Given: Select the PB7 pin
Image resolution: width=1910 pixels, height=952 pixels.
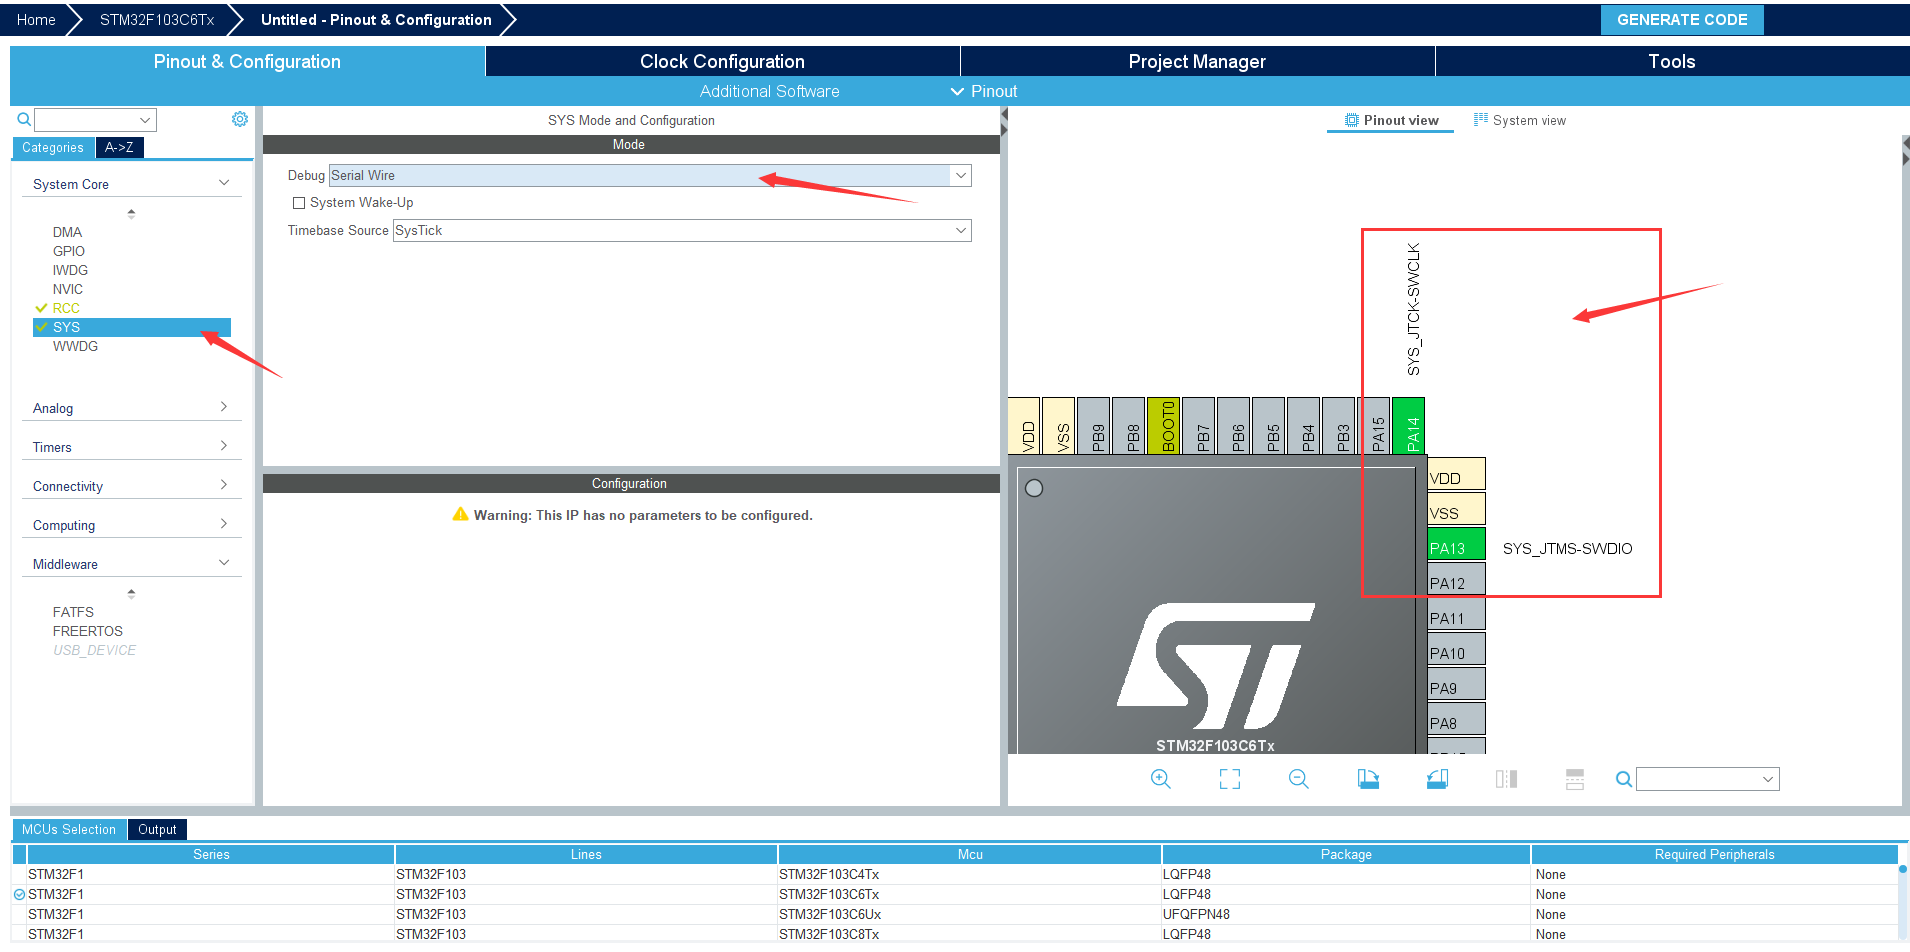Looking at the screenshot, I should tap(1199, 425).
